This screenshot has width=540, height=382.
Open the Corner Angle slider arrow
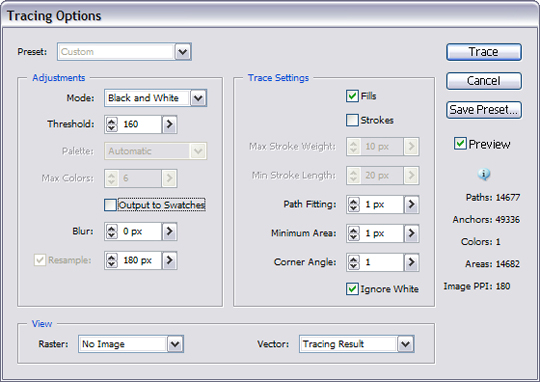click(x=411, y=262)
